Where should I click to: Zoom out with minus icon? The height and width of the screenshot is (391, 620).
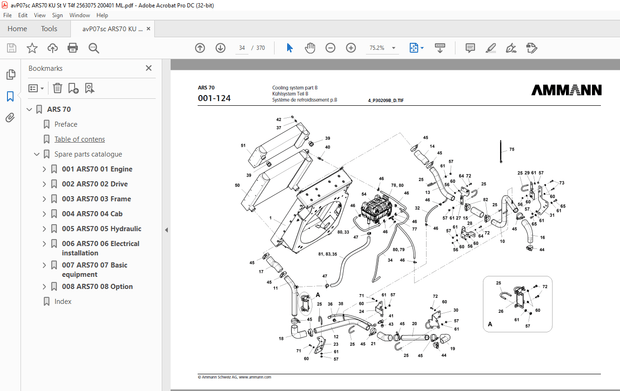coord(330,48)
